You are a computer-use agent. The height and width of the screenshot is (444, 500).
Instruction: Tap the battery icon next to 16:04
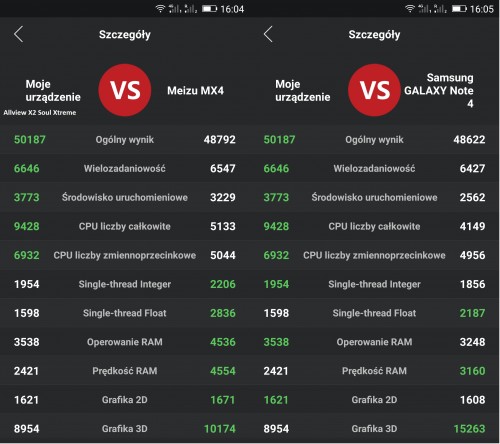pyautogui.click(x=209, y=9)
